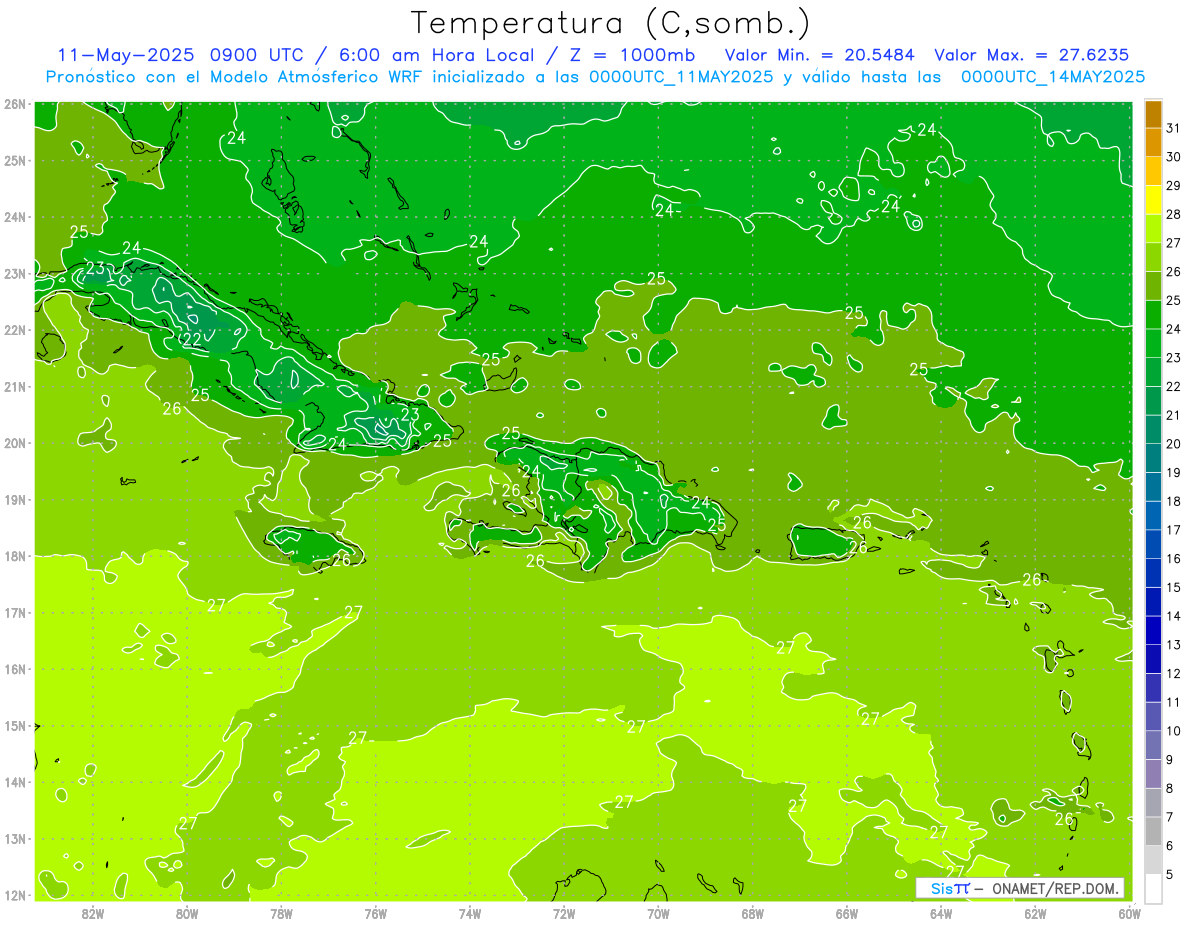Image resolution: width=1200 pixels, height=927 pixels.
Task: Pick the legend swatch between 20 and 21
Action: [1153, 430]
